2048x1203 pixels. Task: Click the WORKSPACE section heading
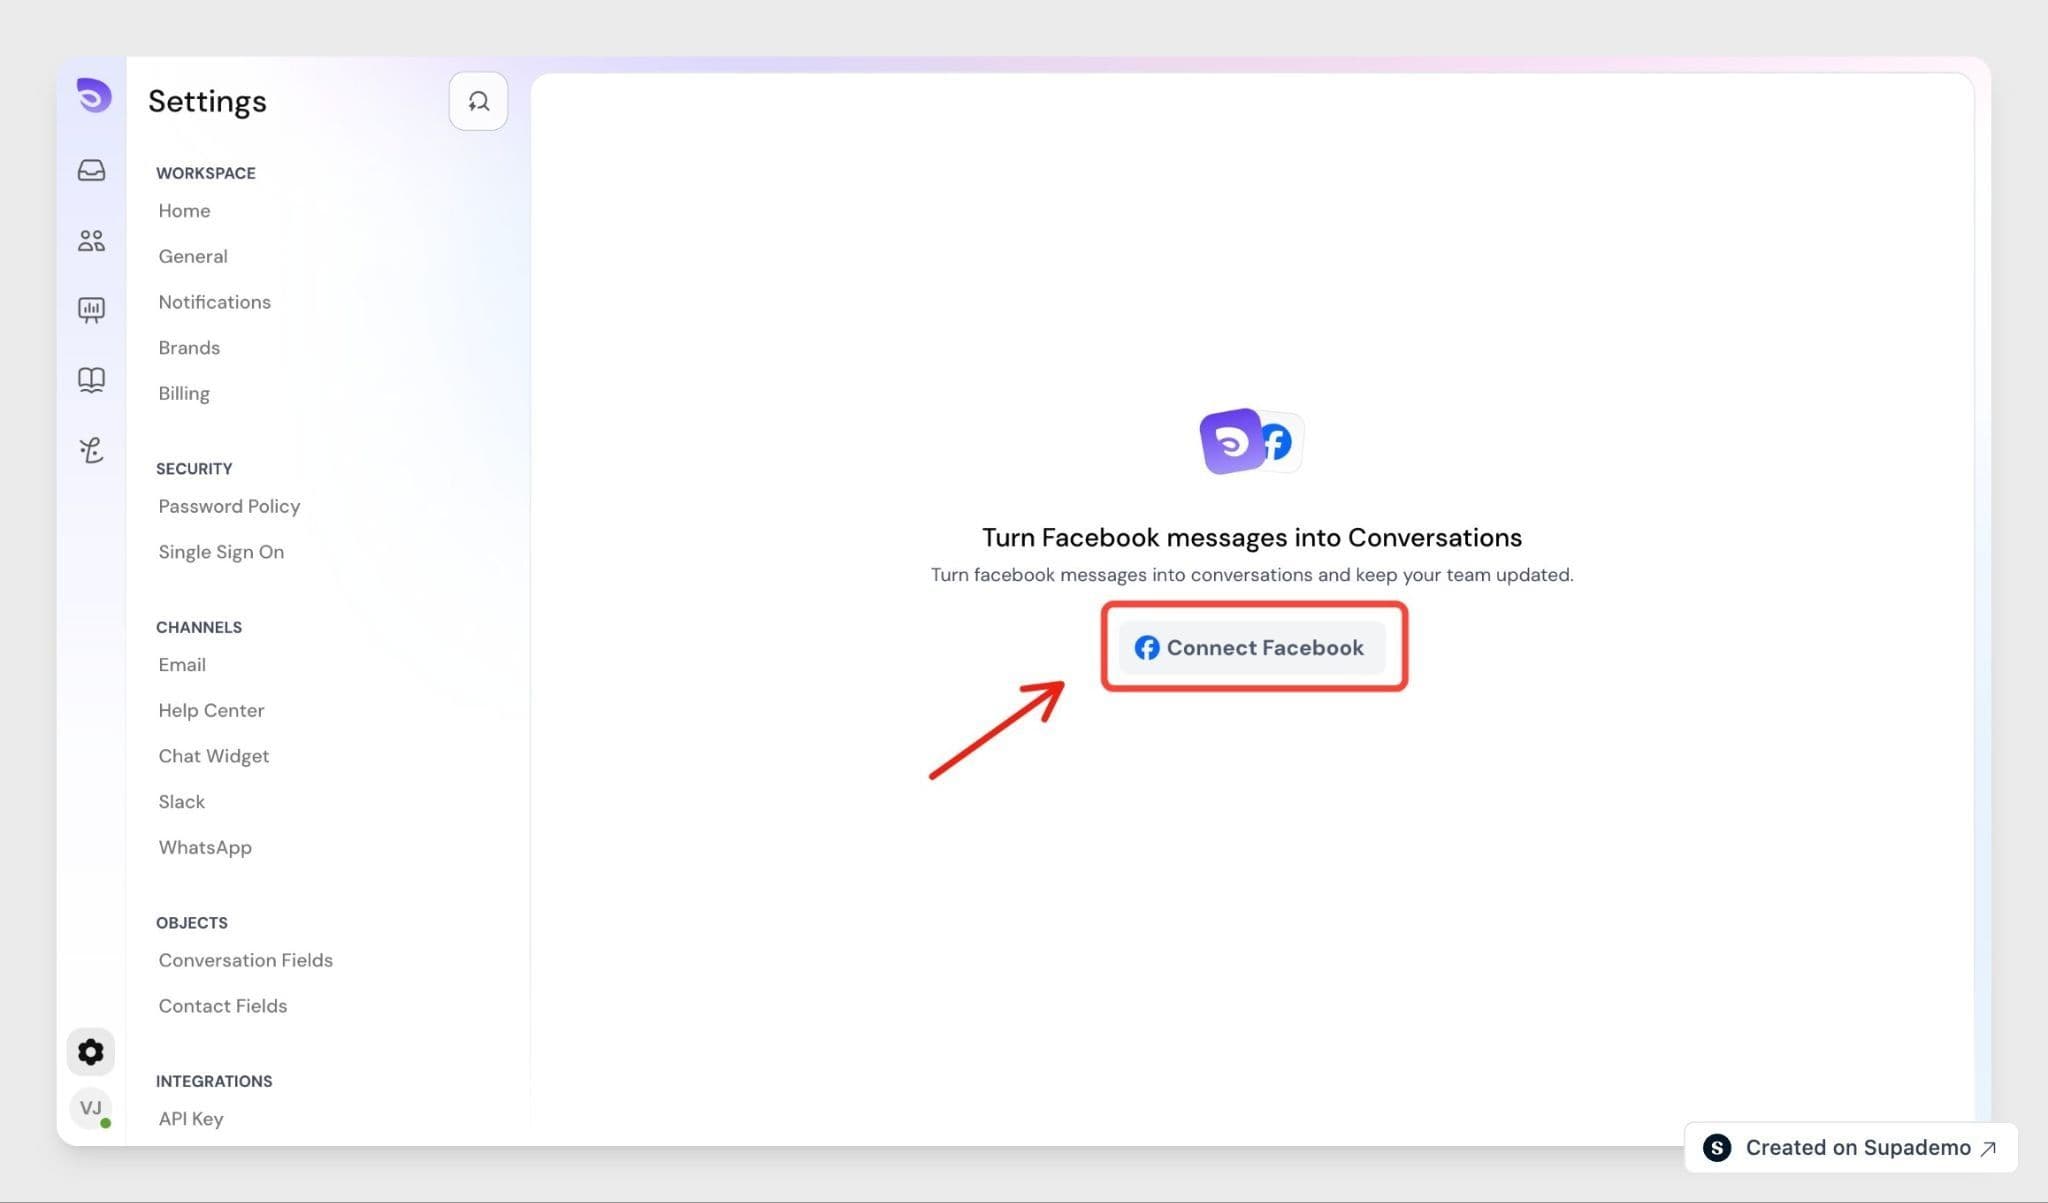(x=206, y=173)
